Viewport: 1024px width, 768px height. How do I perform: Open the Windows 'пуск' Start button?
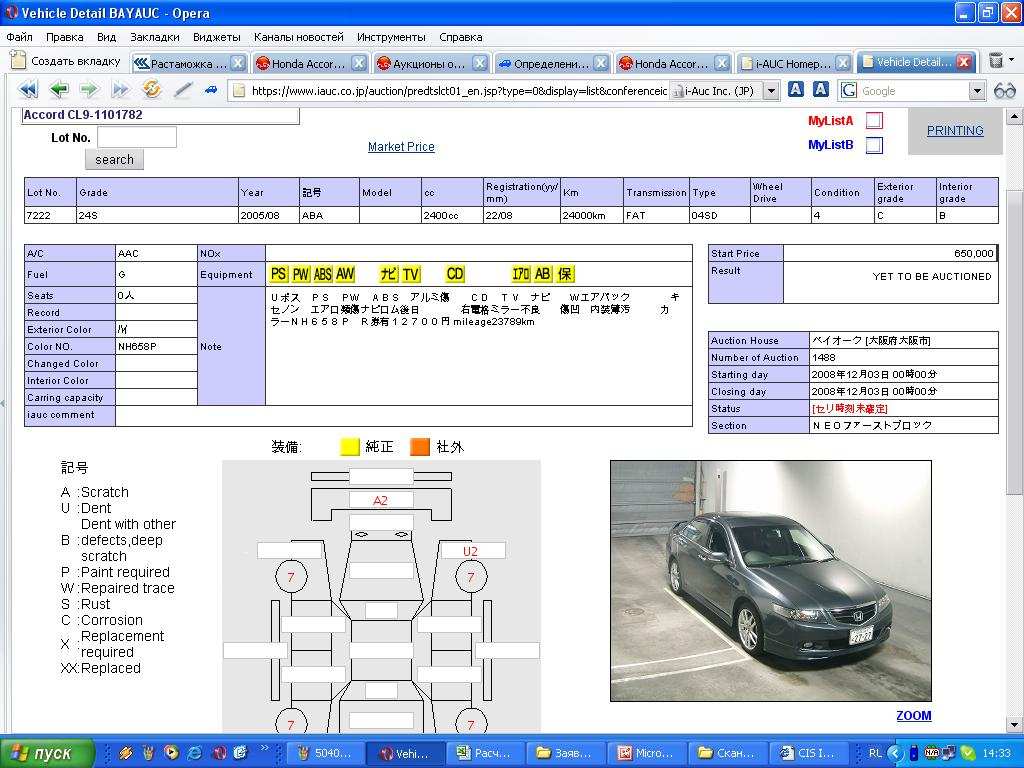pos(47,753)
